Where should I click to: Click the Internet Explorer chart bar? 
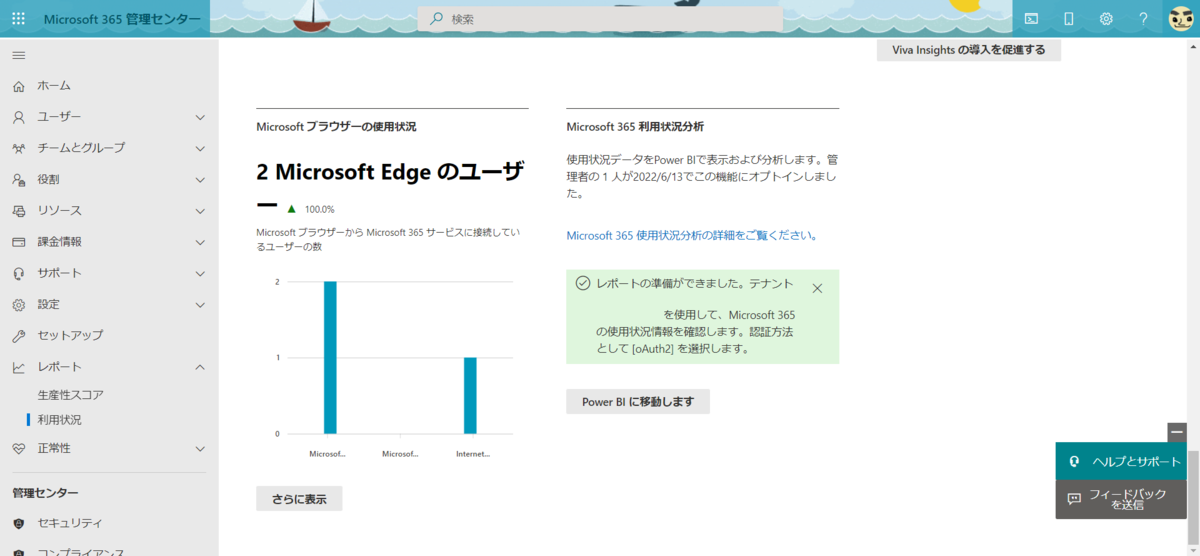(470, 395)
